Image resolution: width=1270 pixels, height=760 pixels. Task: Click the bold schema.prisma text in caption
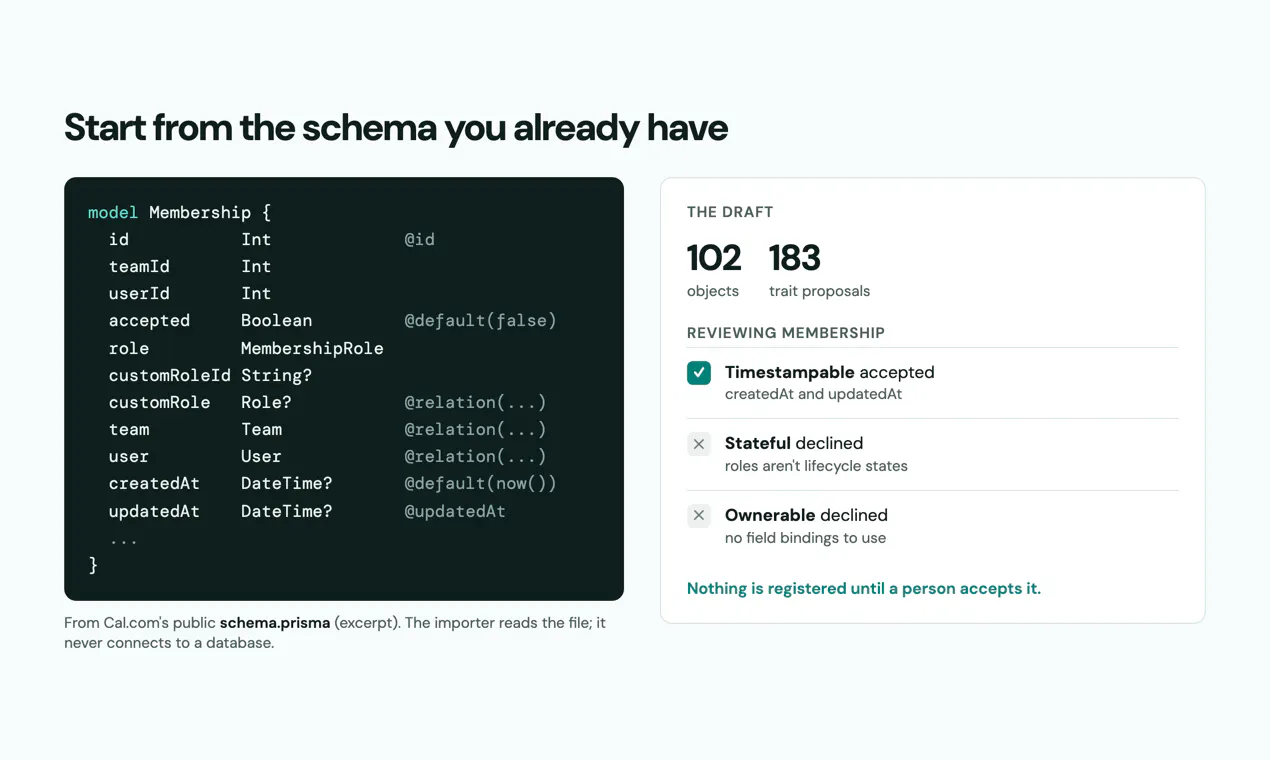point(275,623)
